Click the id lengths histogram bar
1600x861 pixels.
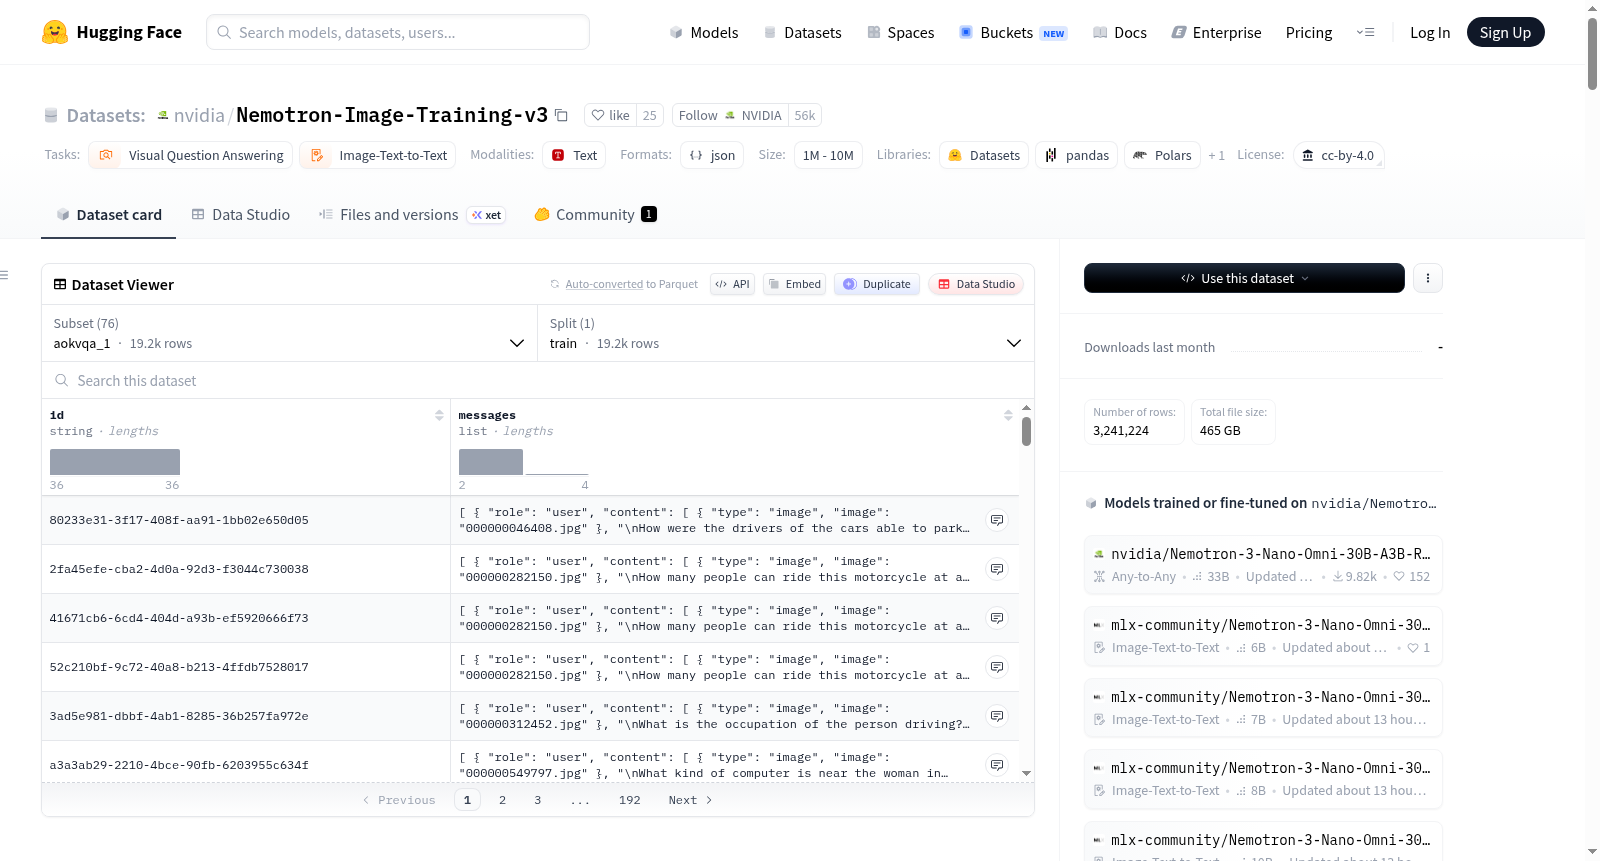(x=115, y=462)
